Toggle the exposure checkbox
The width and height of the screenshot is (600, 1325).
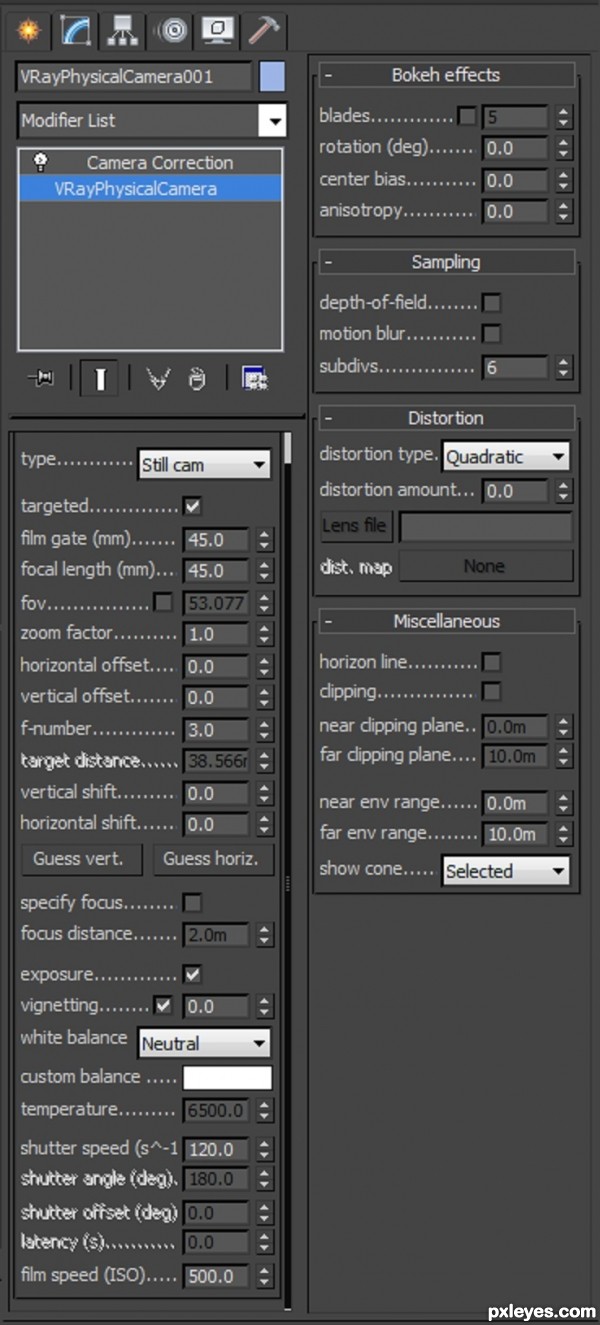pyautogui.click(x=193, y=974)
